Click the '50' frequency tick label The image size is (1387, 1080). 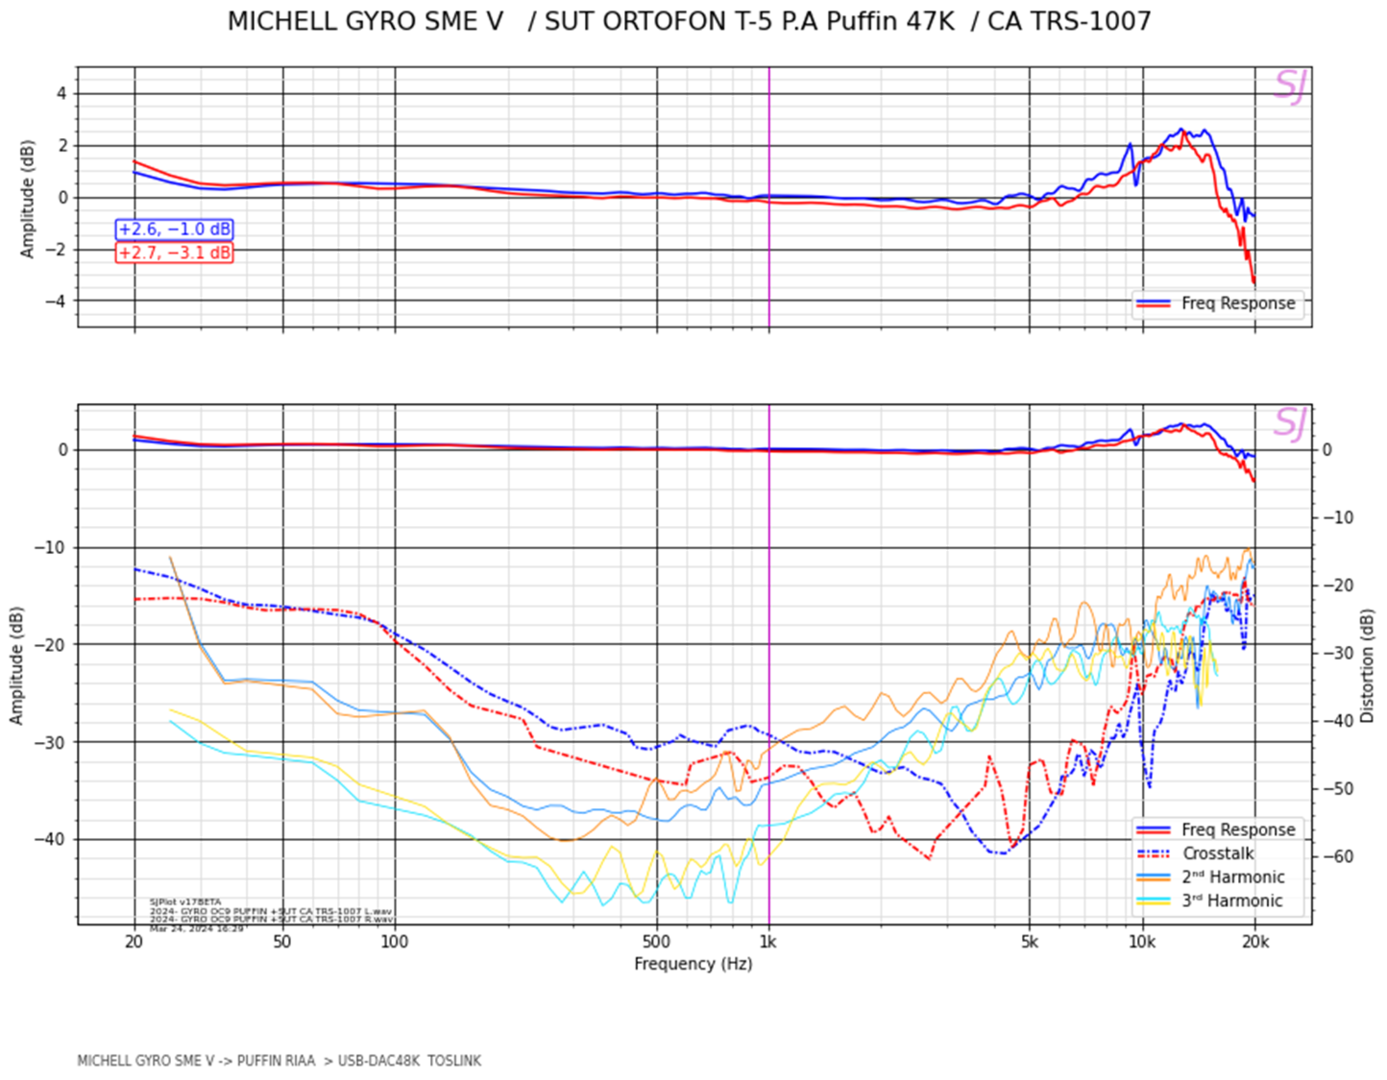click(x=282, y=941)
